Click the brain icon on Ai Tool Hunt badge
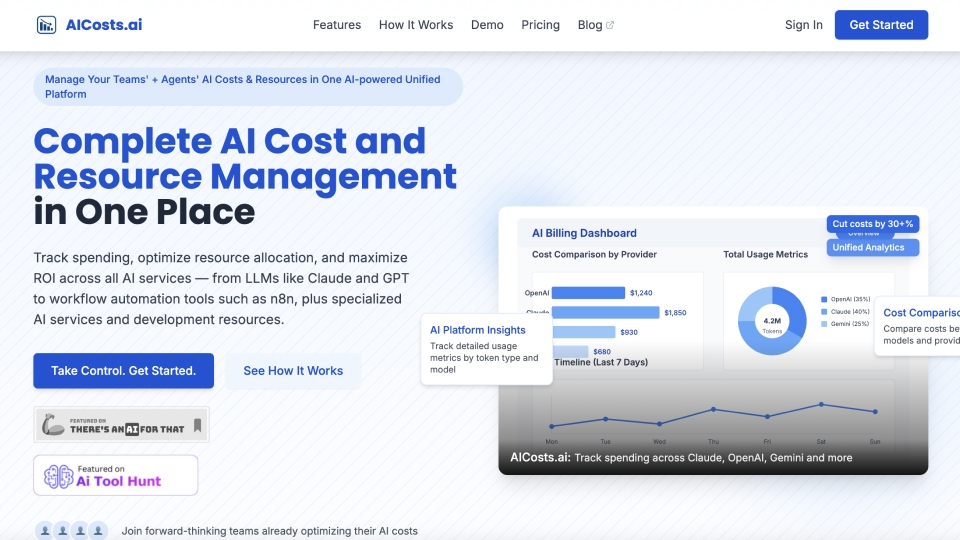This screenshot has width=960, height=540. click(59, 476)
